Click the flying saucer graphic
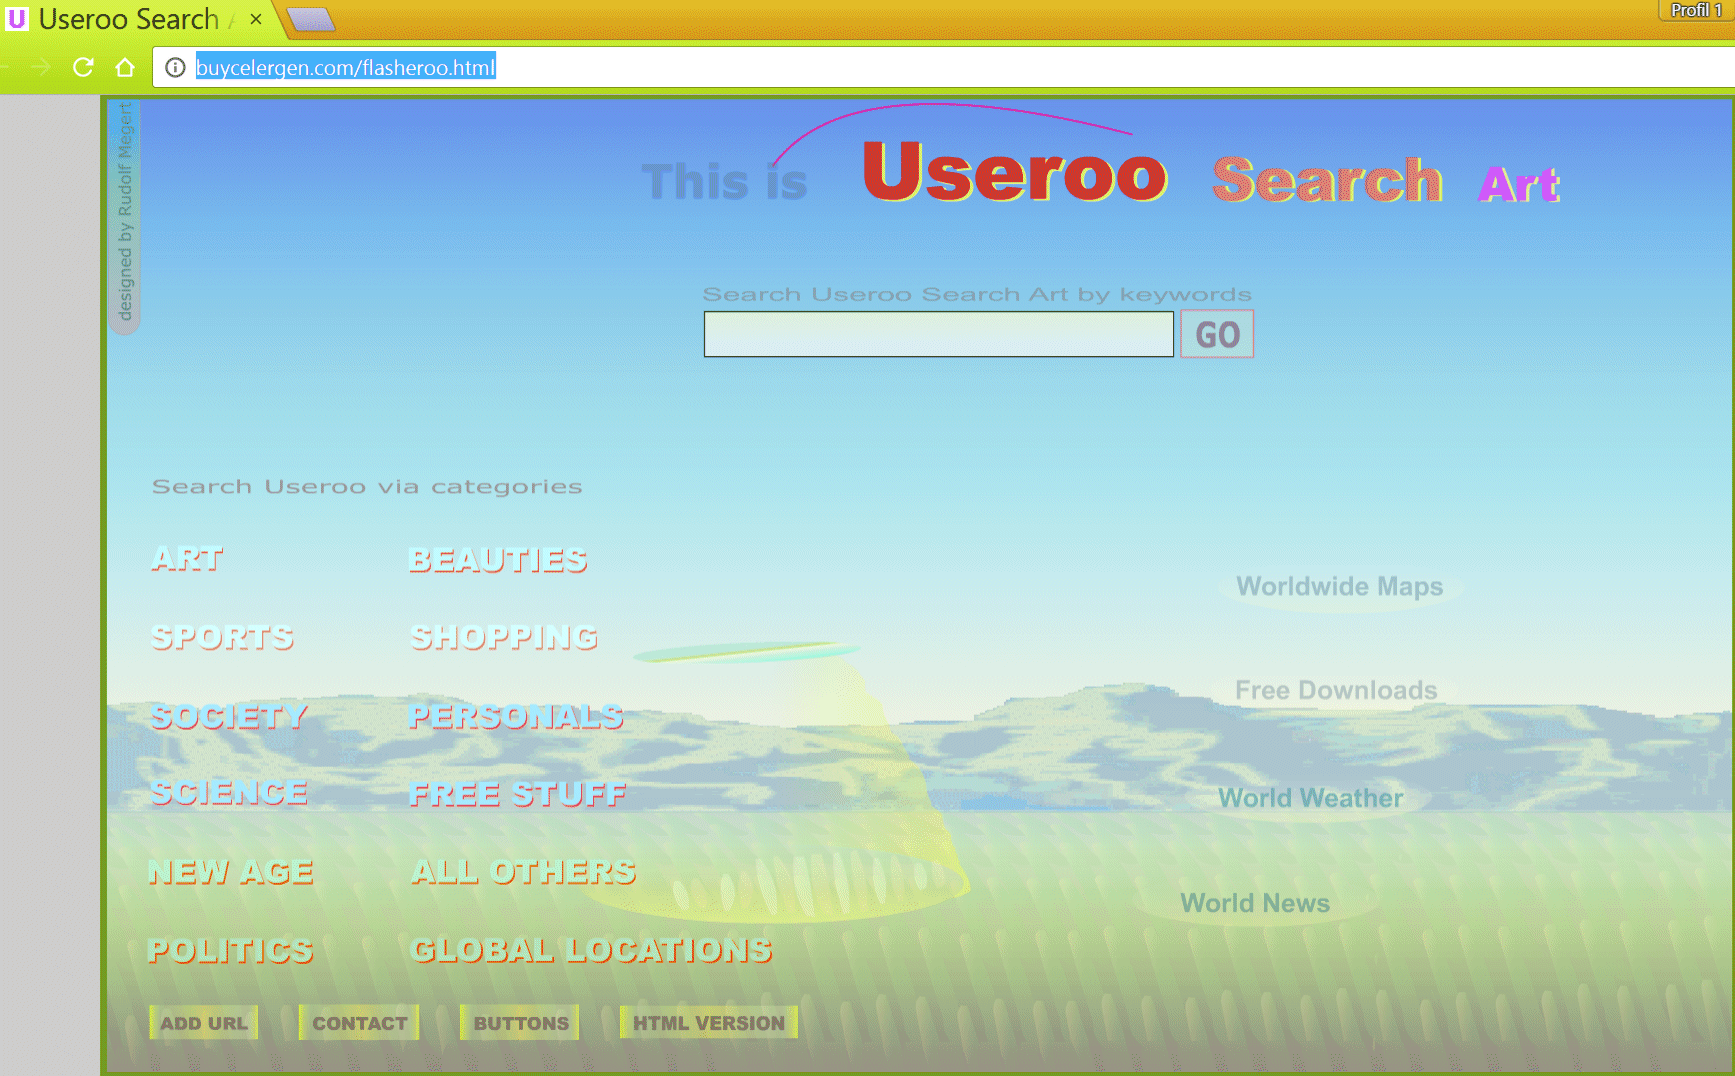This screenshot has height=1076, width=1735. coord(746,652)
